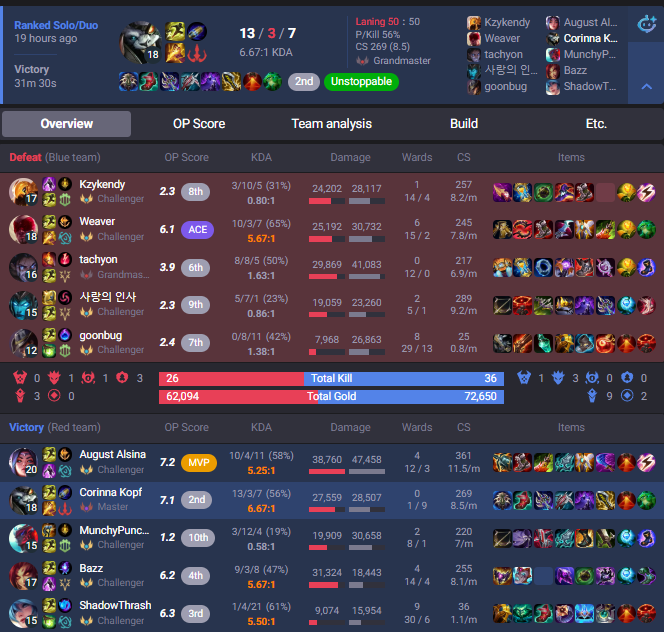This screenshot has height=632, width=664.
Task: Click Corinna Kopf's champion portrait in scoreboard
Action: coord(24,500)
